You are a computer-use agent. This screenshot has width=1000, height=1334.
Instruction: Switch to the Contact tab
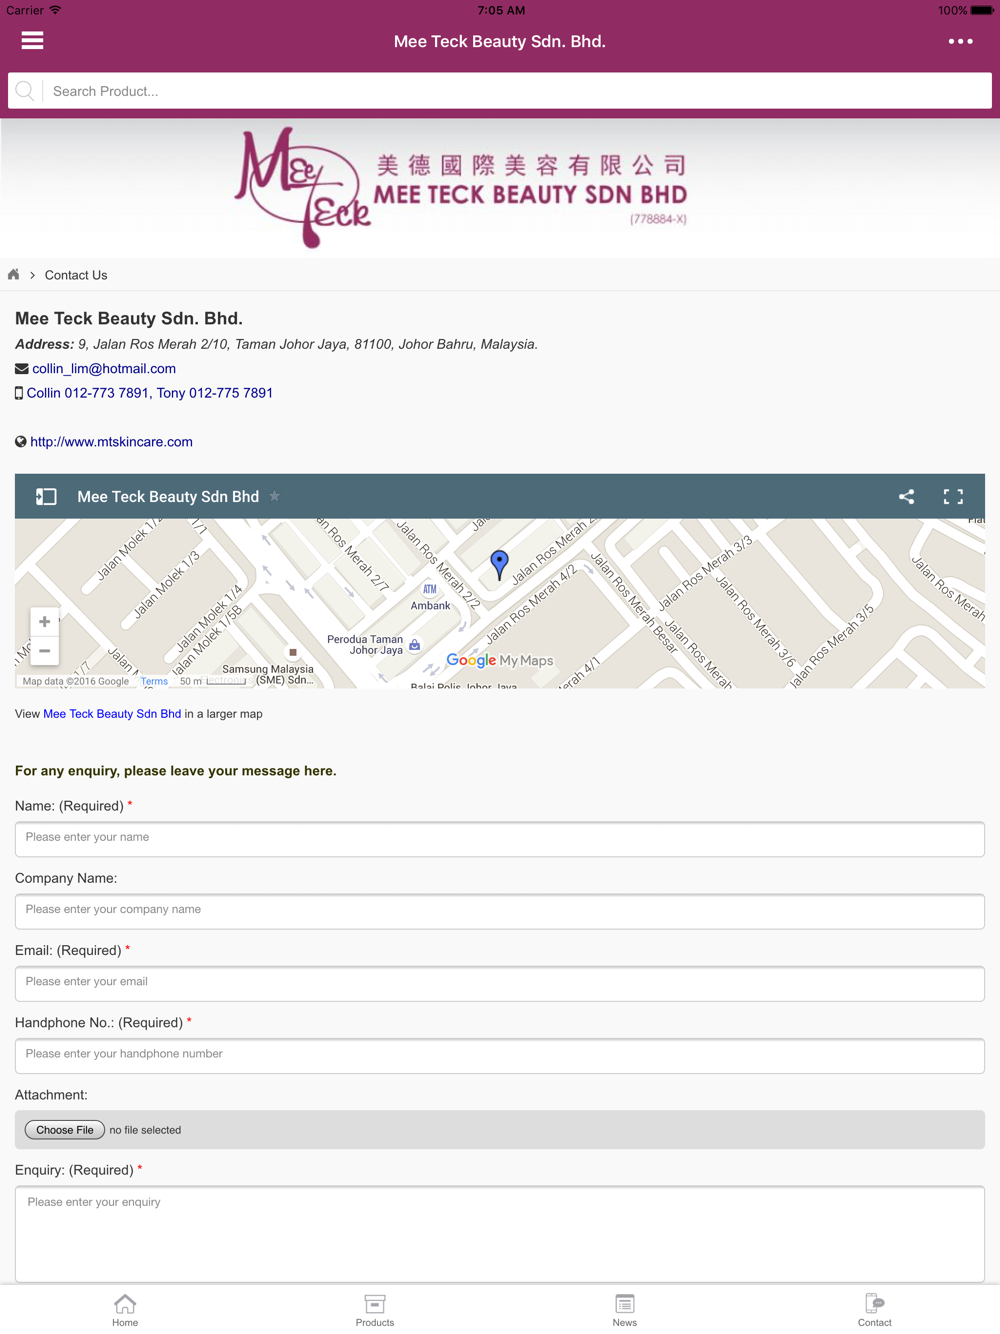874,1310
